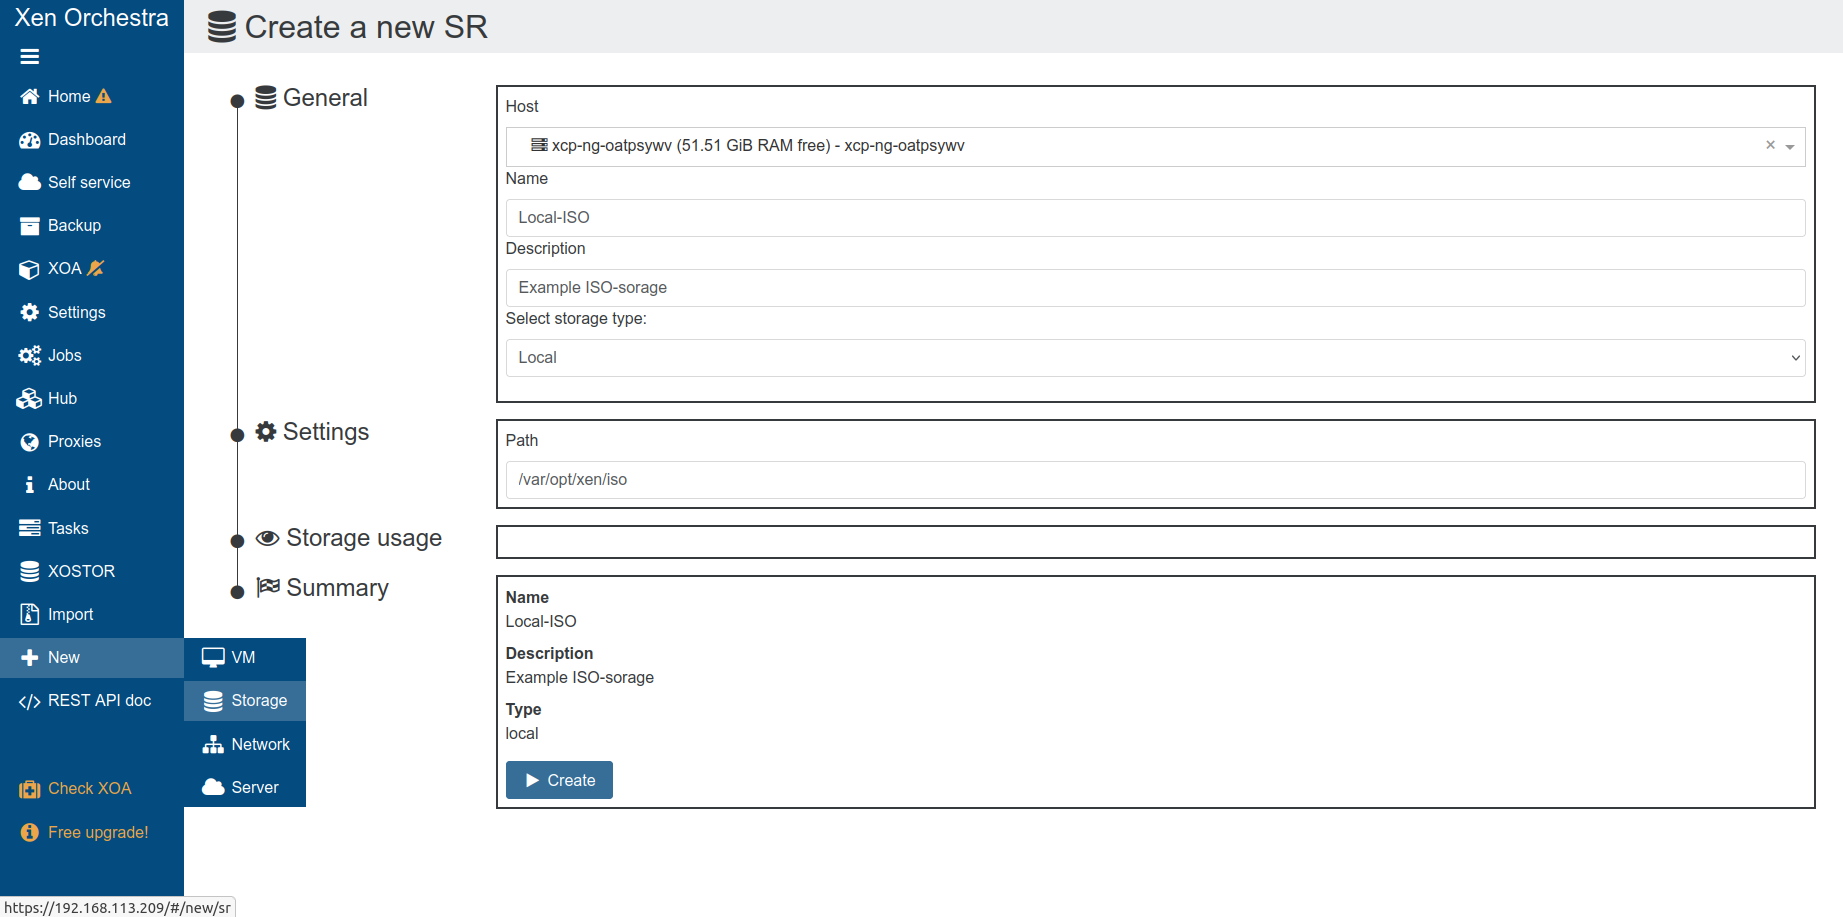Click the XOA cube icon

pyautogui.click(x=30, y=269)
